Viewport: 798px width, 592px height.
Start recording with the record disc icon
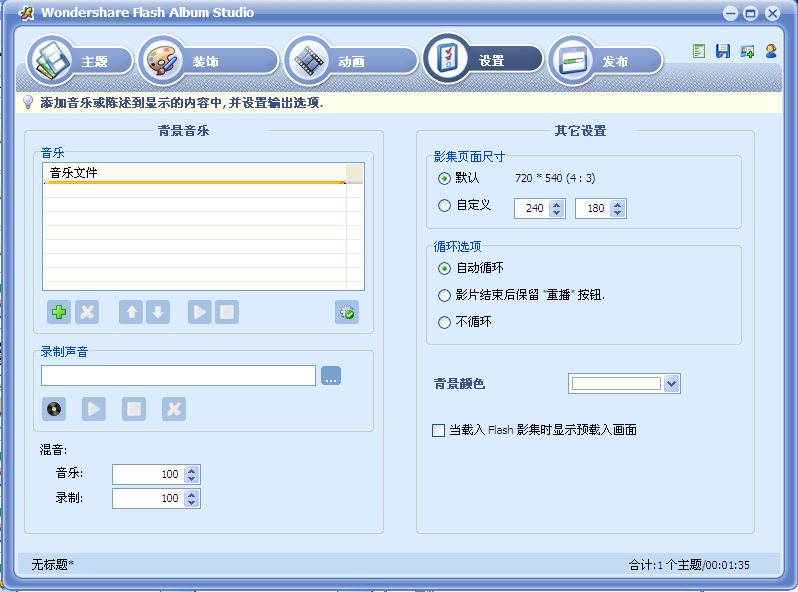54,409
